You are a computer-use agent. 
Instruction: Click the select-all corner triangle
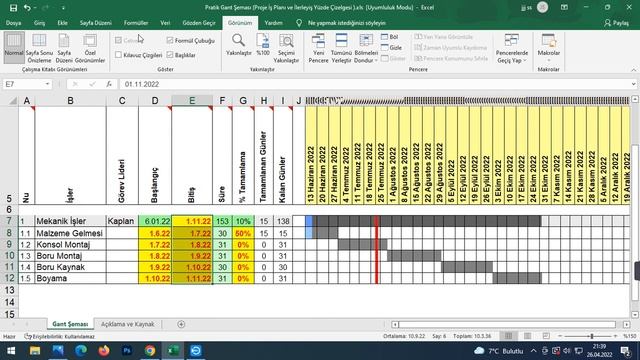13,100
